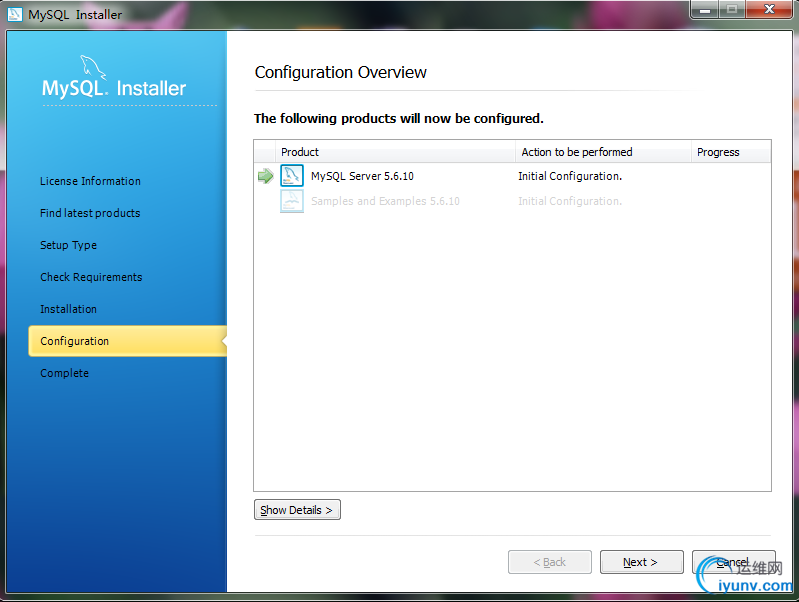Select the License Information step
Screen dimensions: 799x602
point(90,181)
